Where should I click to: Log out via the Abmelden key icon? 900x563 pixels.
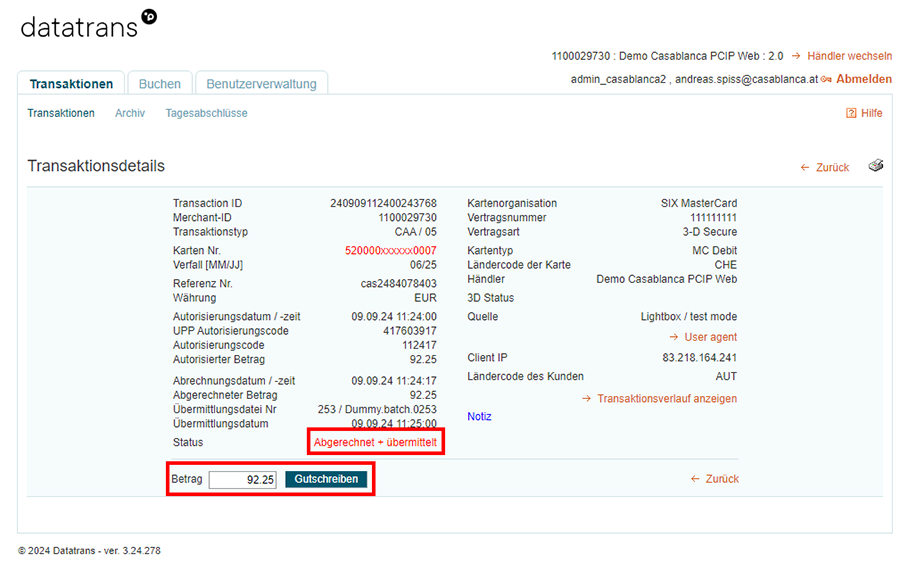pyautogui.click(x=828, y=79)
